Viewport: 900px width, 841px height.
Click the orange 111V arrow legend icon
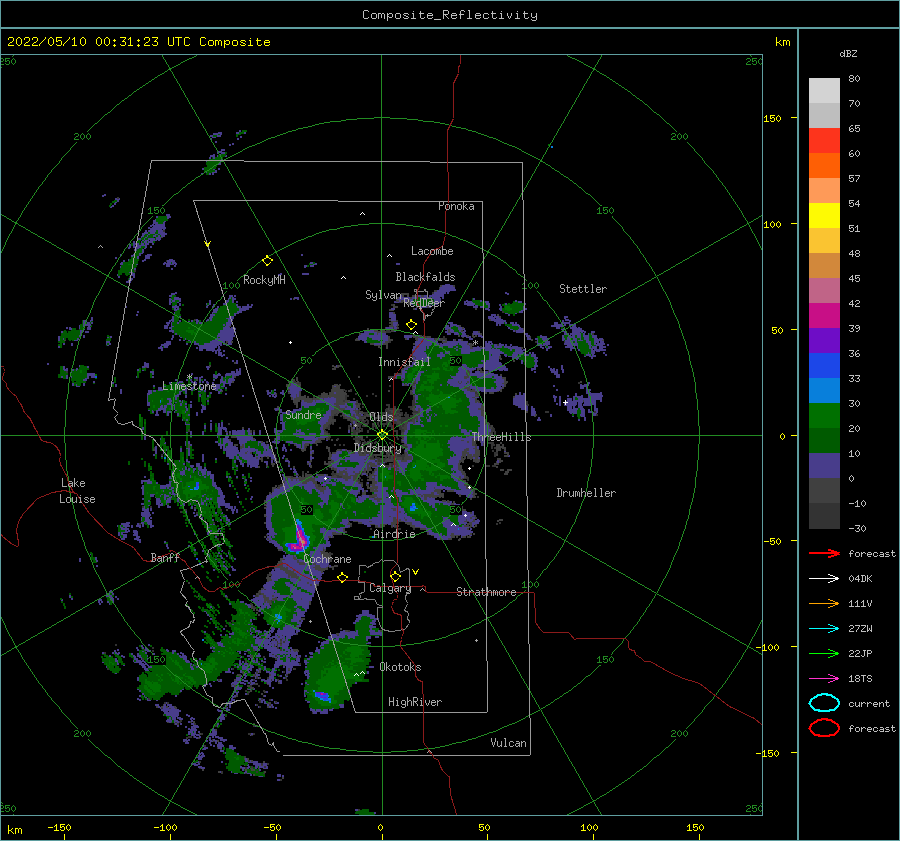[824, 603]
